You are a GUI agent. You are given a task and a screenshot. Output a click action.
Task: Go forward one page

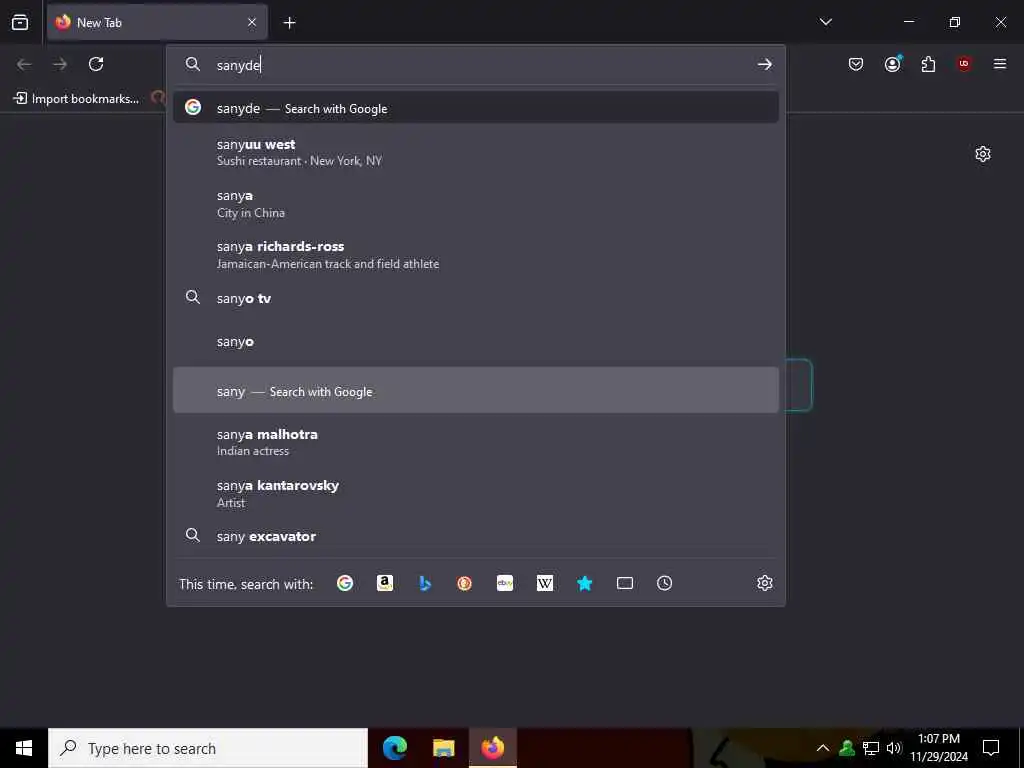(60, 64)
